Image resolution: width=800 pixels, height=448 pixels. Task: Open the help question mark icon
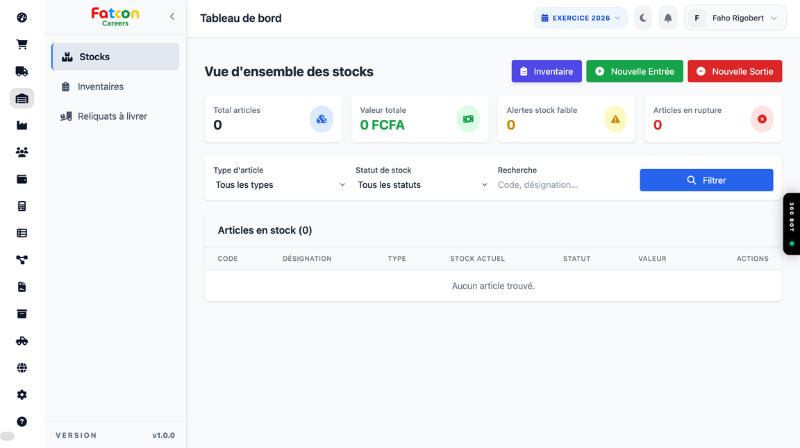[x=22, y=421]
